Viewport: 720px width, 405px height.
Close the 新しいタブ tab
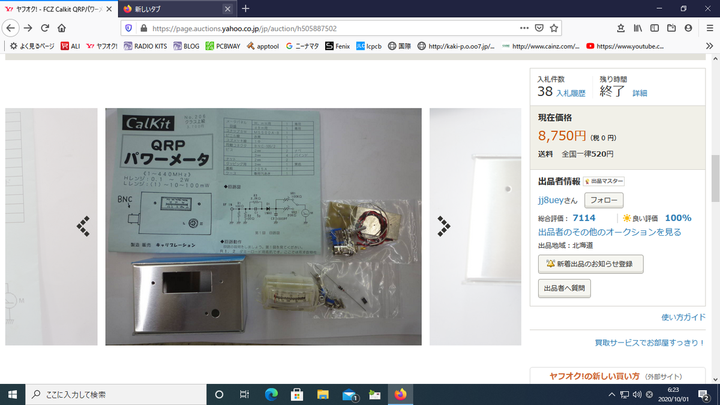pos(227,9)
